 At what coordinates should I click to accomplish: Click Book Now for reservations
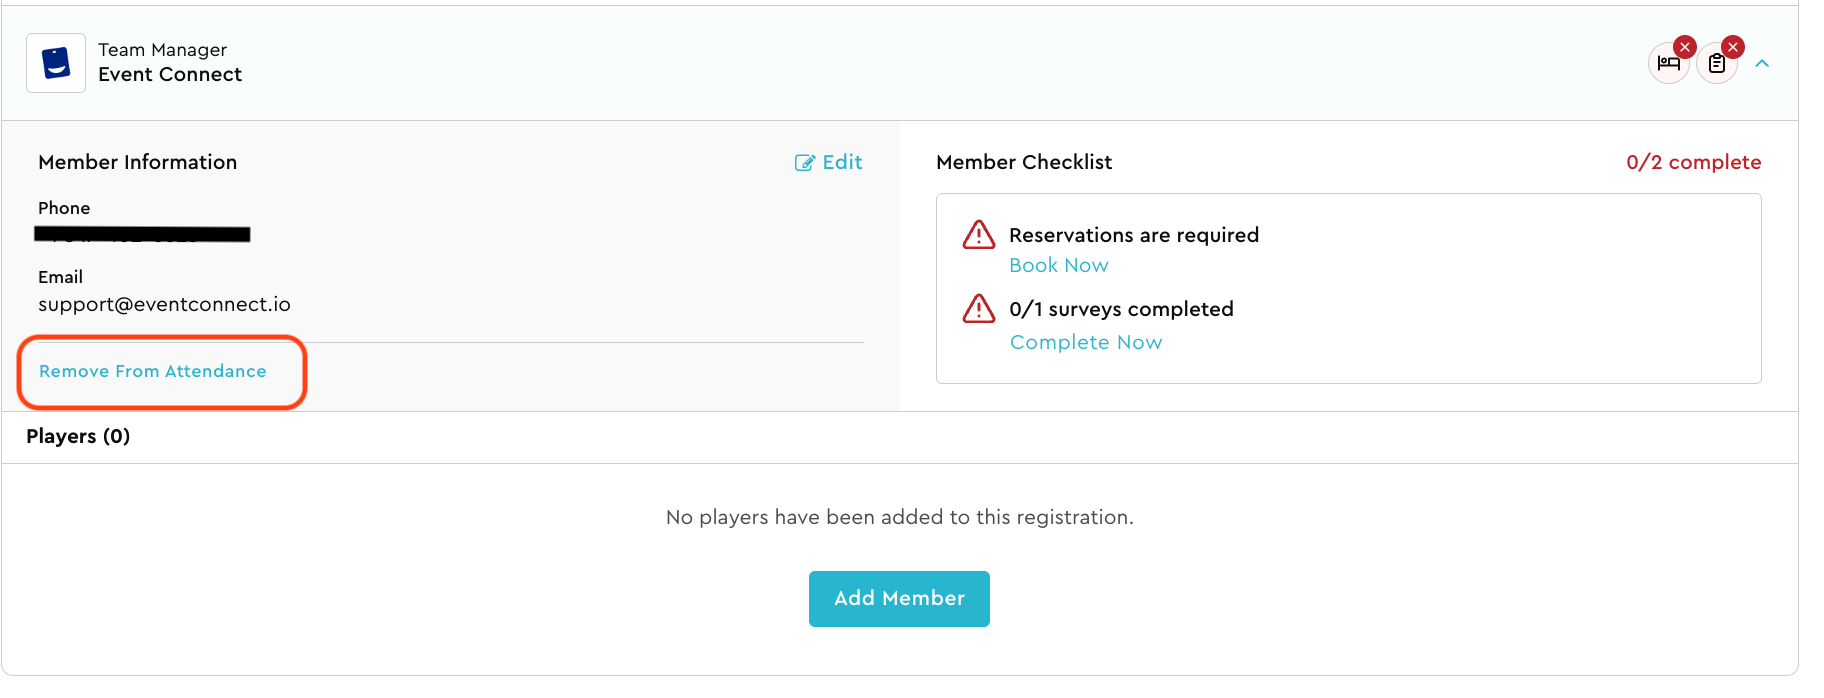pos(1059,265)
